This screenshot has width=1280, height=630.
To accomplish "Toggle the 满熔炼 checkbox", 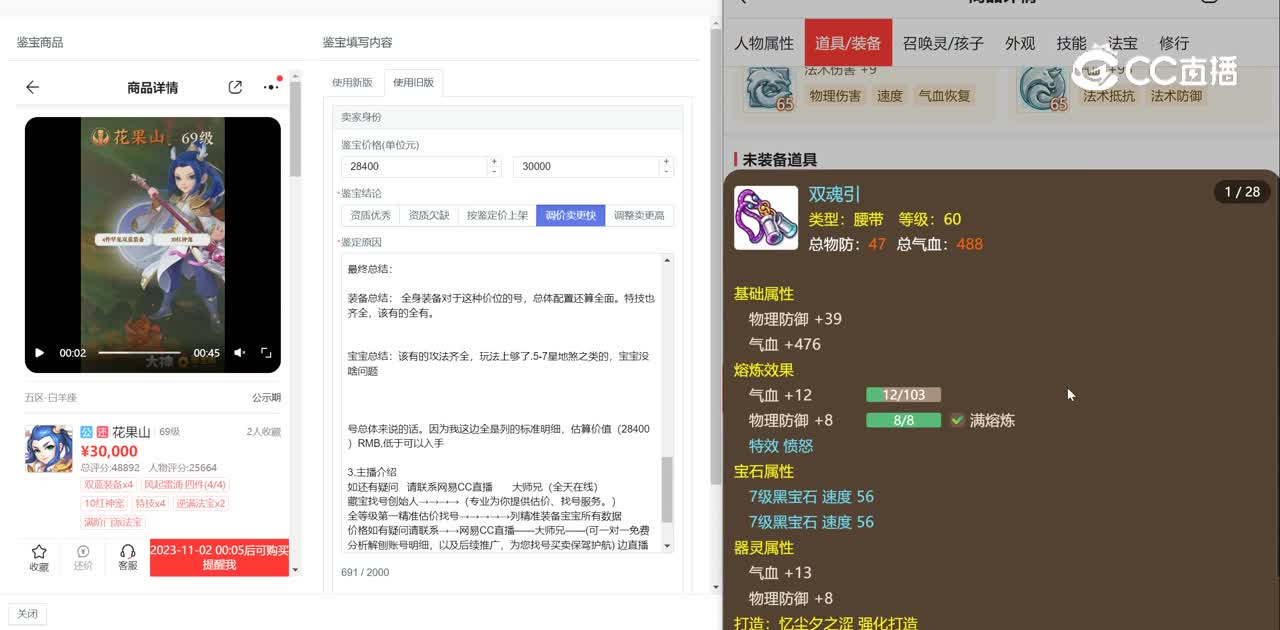I will 957,420.
